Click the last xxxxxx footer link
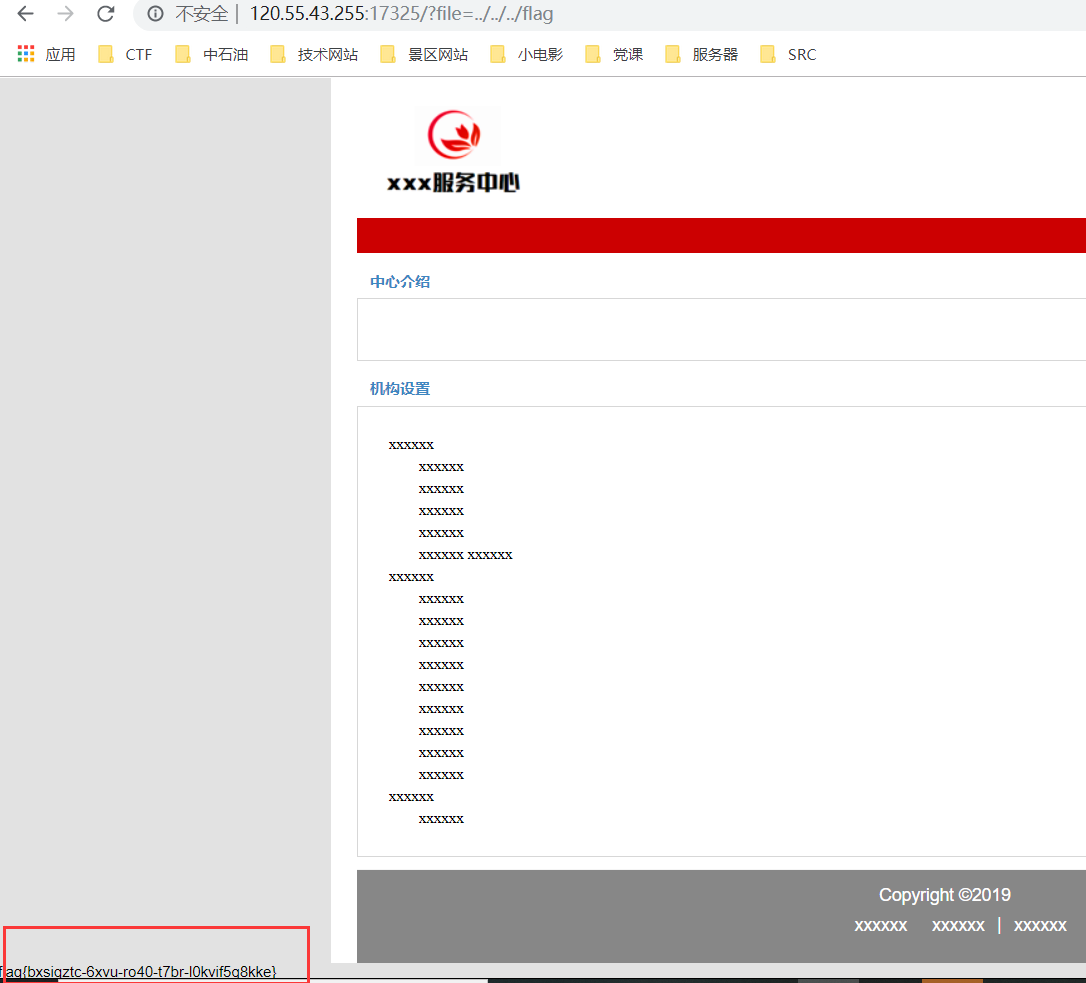Screen dimensions: 1086x983 1040,926
